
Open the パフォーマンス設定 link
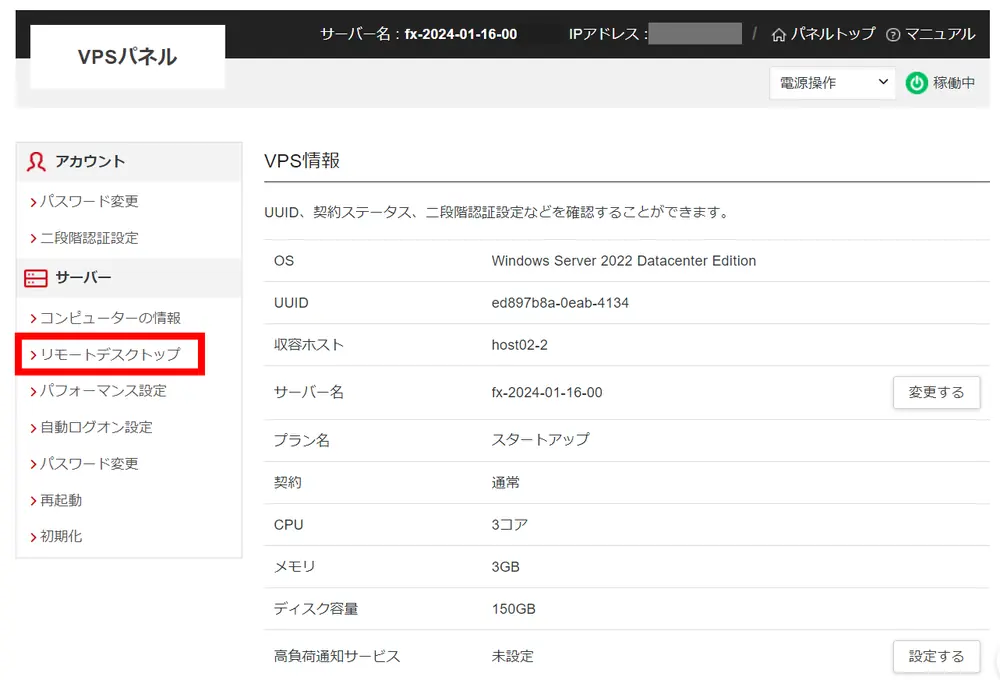(x=100, y=390)
